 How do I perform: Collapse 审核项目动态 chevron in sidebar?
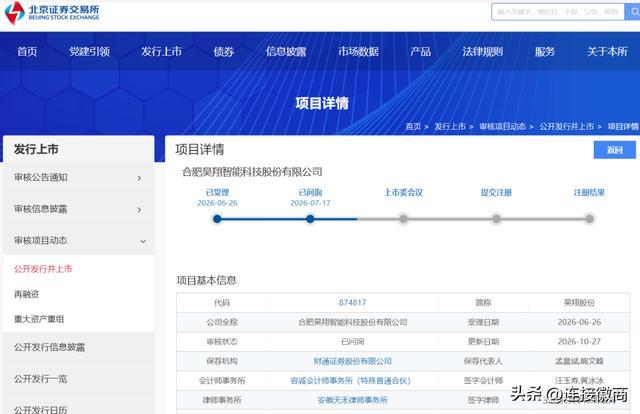click(143, 241)
